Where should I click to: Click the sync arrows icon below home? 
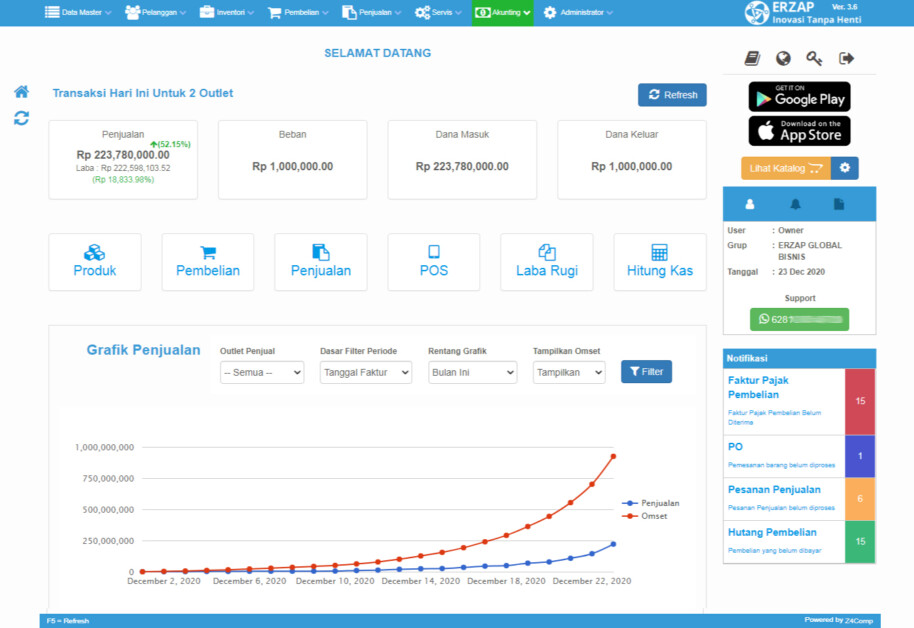(x=21, y=118)
